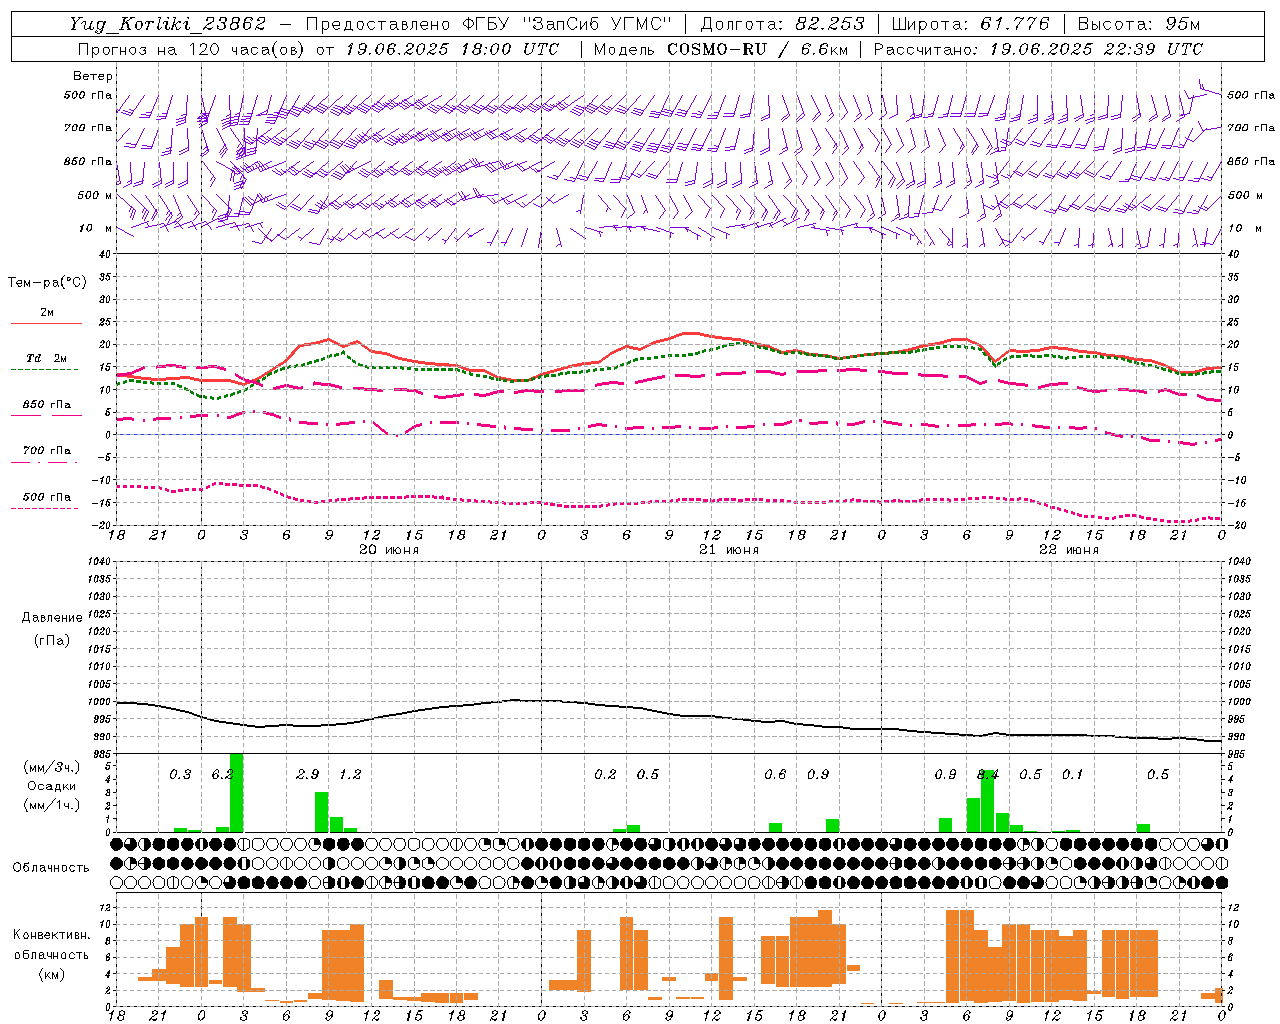
Task: Click the 'Td 2м' dew point legend label
Action: tap(47, 358)
